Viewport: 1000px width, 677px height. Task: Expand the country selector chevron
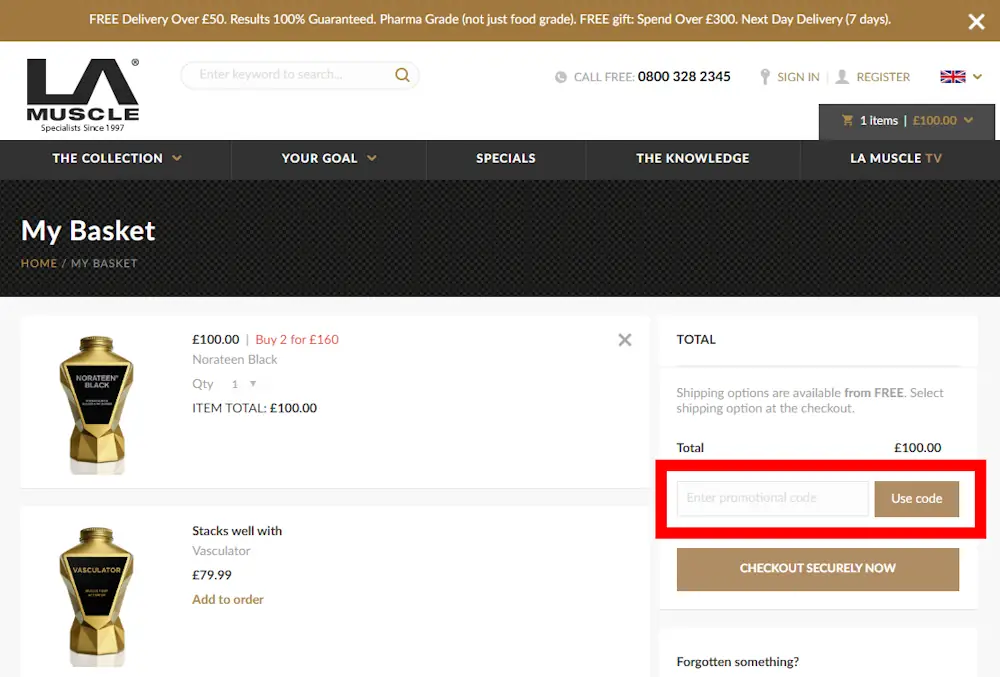point(977,76)
